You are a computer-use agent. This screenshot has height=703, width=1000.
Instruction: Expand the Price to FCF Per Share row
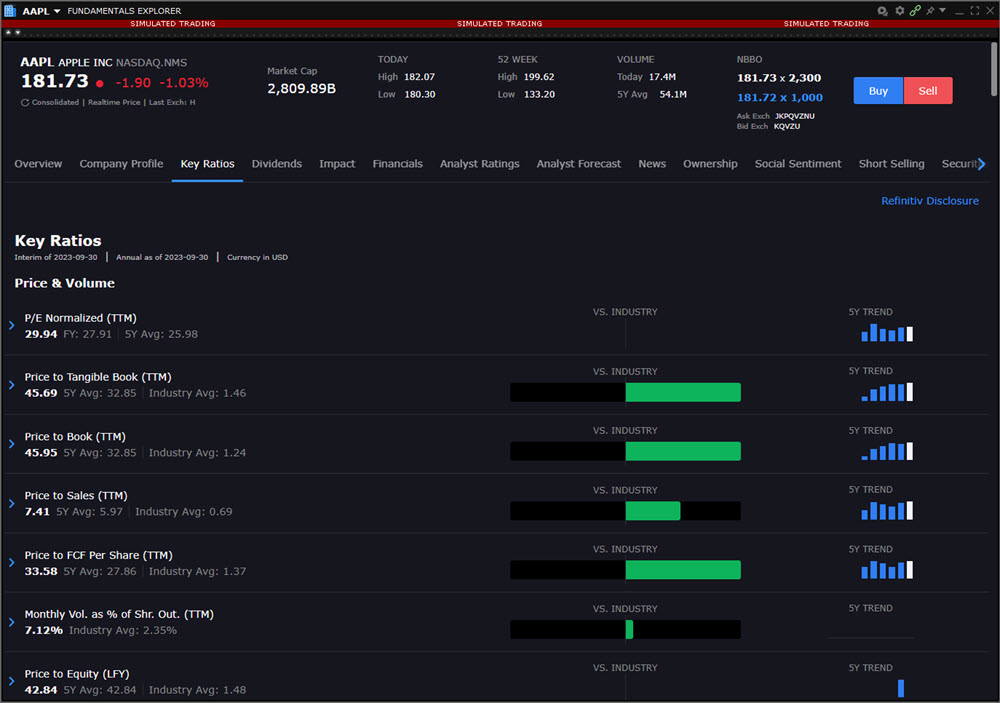[11, 563]
